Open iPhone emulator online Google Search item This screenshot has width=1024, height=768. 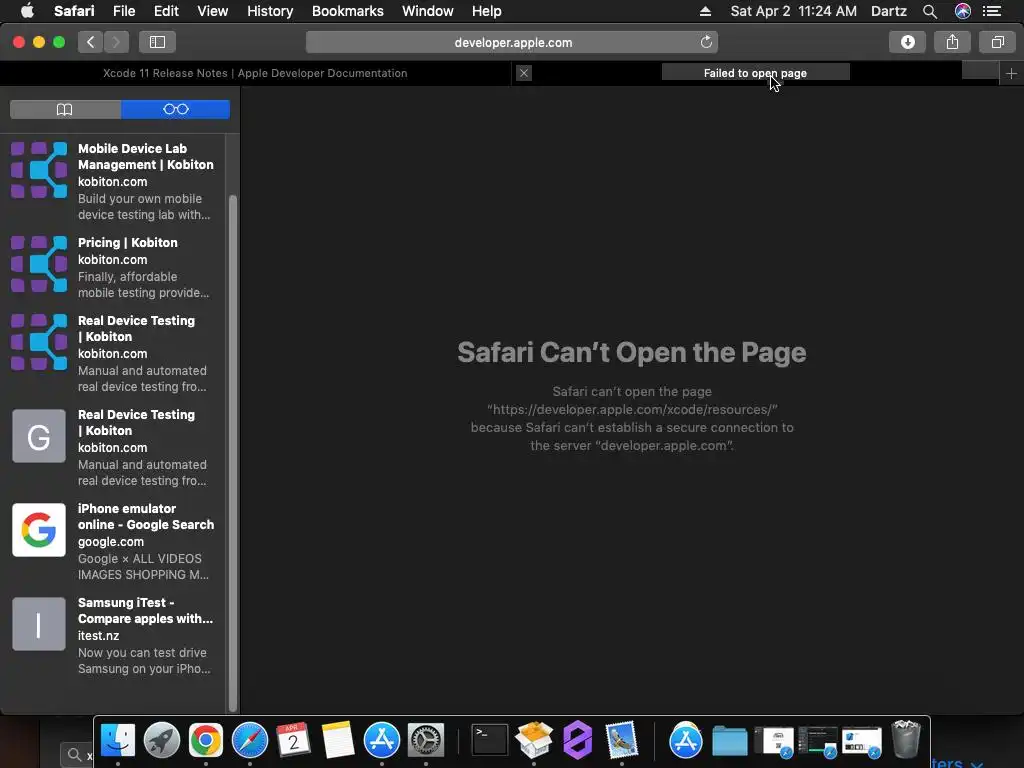pos(113,541)
